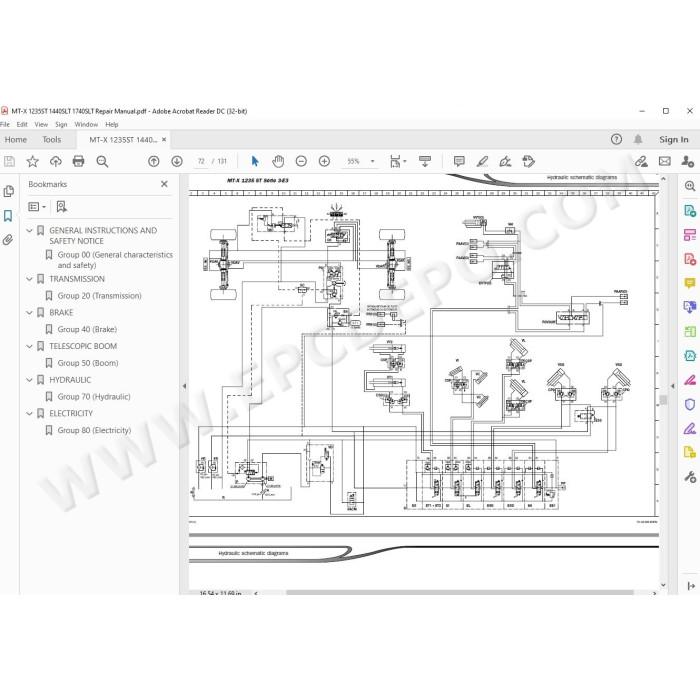Toggle the Bookmarks panel icon
The image size is (700, 700).
click(8, 216)
